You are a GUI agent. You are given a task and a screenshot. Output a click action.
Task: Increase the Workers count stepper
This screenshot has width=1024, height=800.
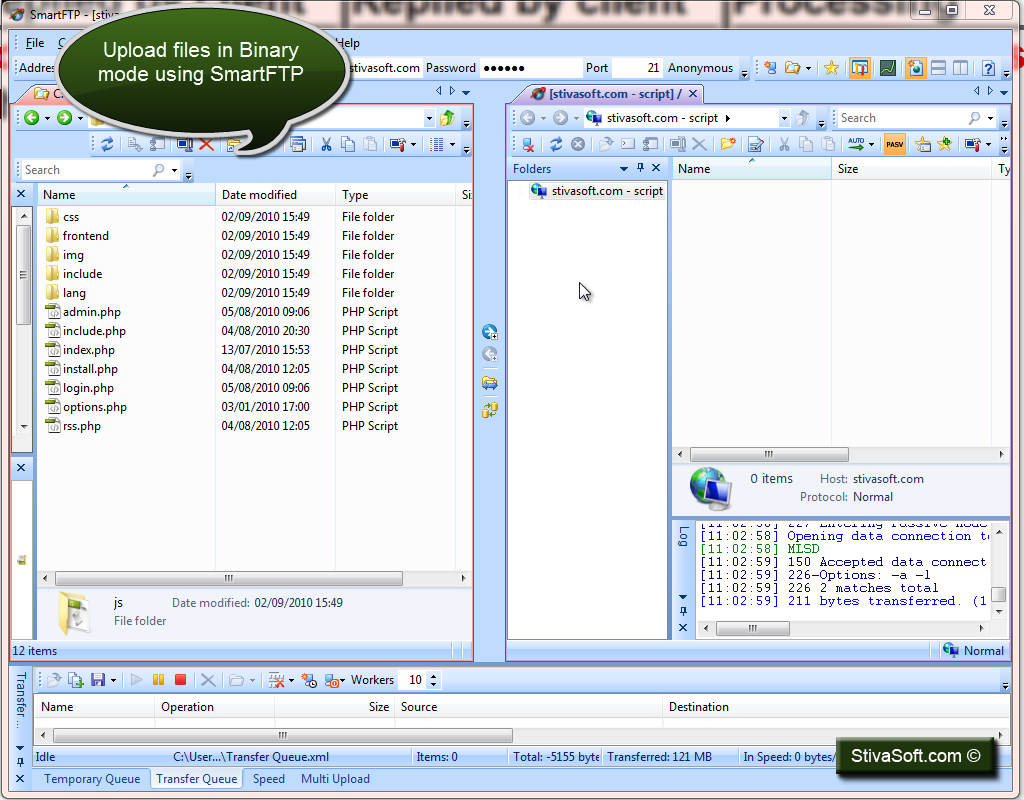click(434, 675)
